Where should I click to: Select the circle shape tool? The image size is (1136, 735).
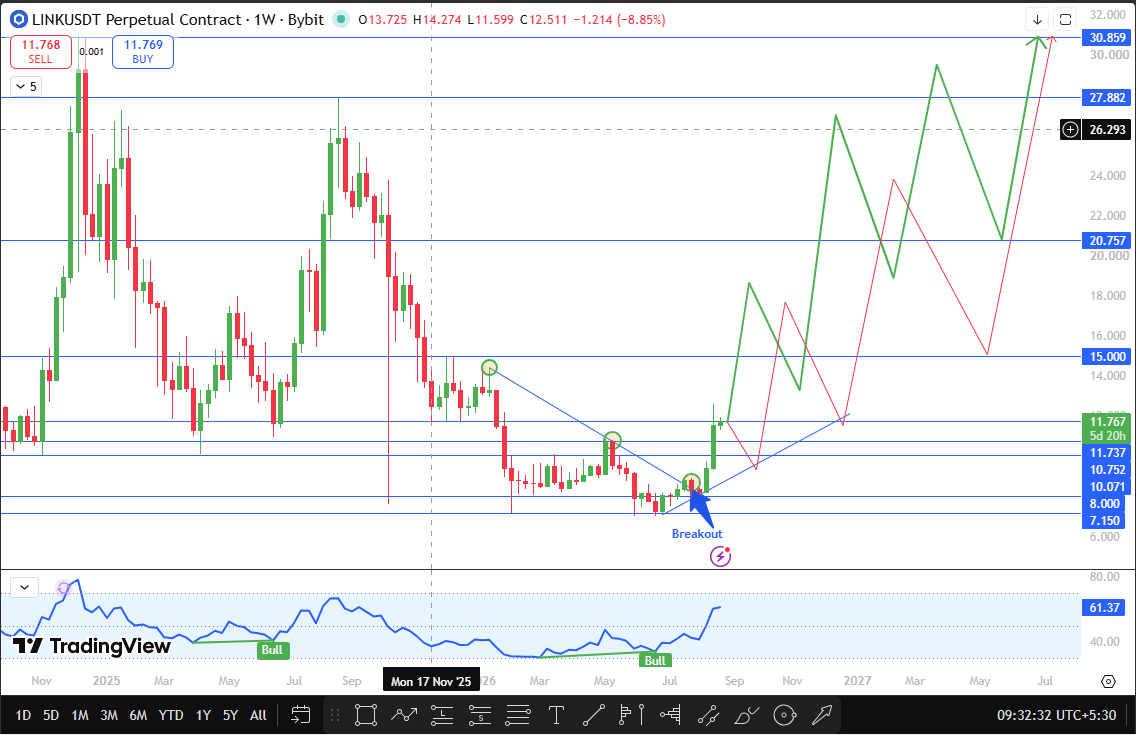point(785,715)
